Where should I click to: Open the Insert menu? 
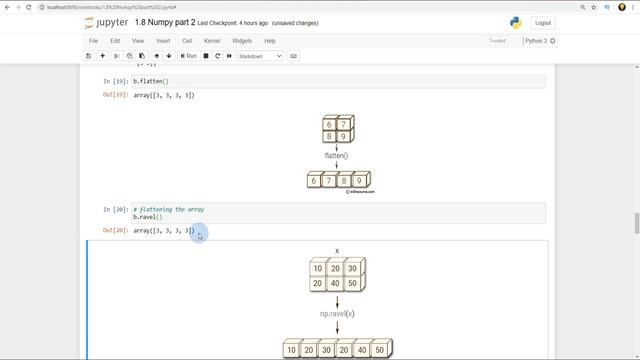click(163, 41)
